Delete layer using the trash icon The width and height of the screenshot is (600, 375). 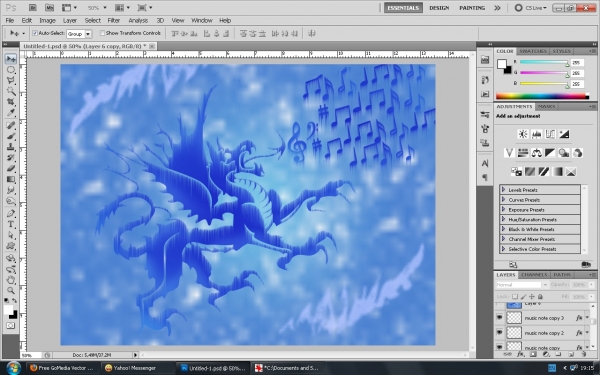[585, 354]
